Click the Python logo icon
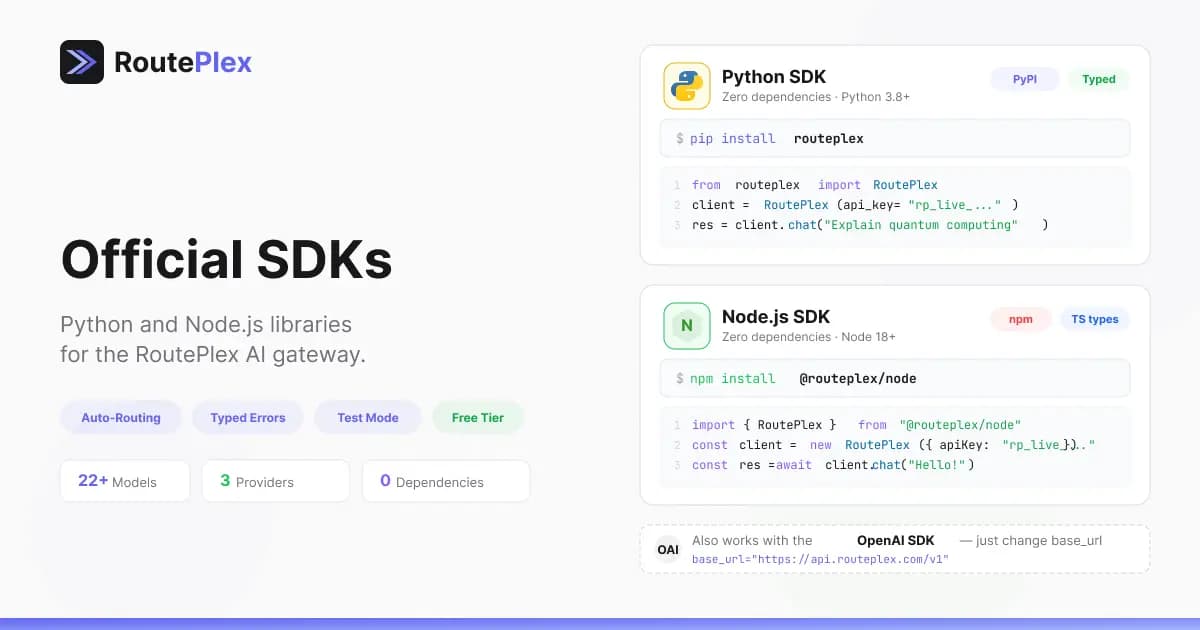The height and width of the screenshot is (630, 1200). (x=686, y=86)
